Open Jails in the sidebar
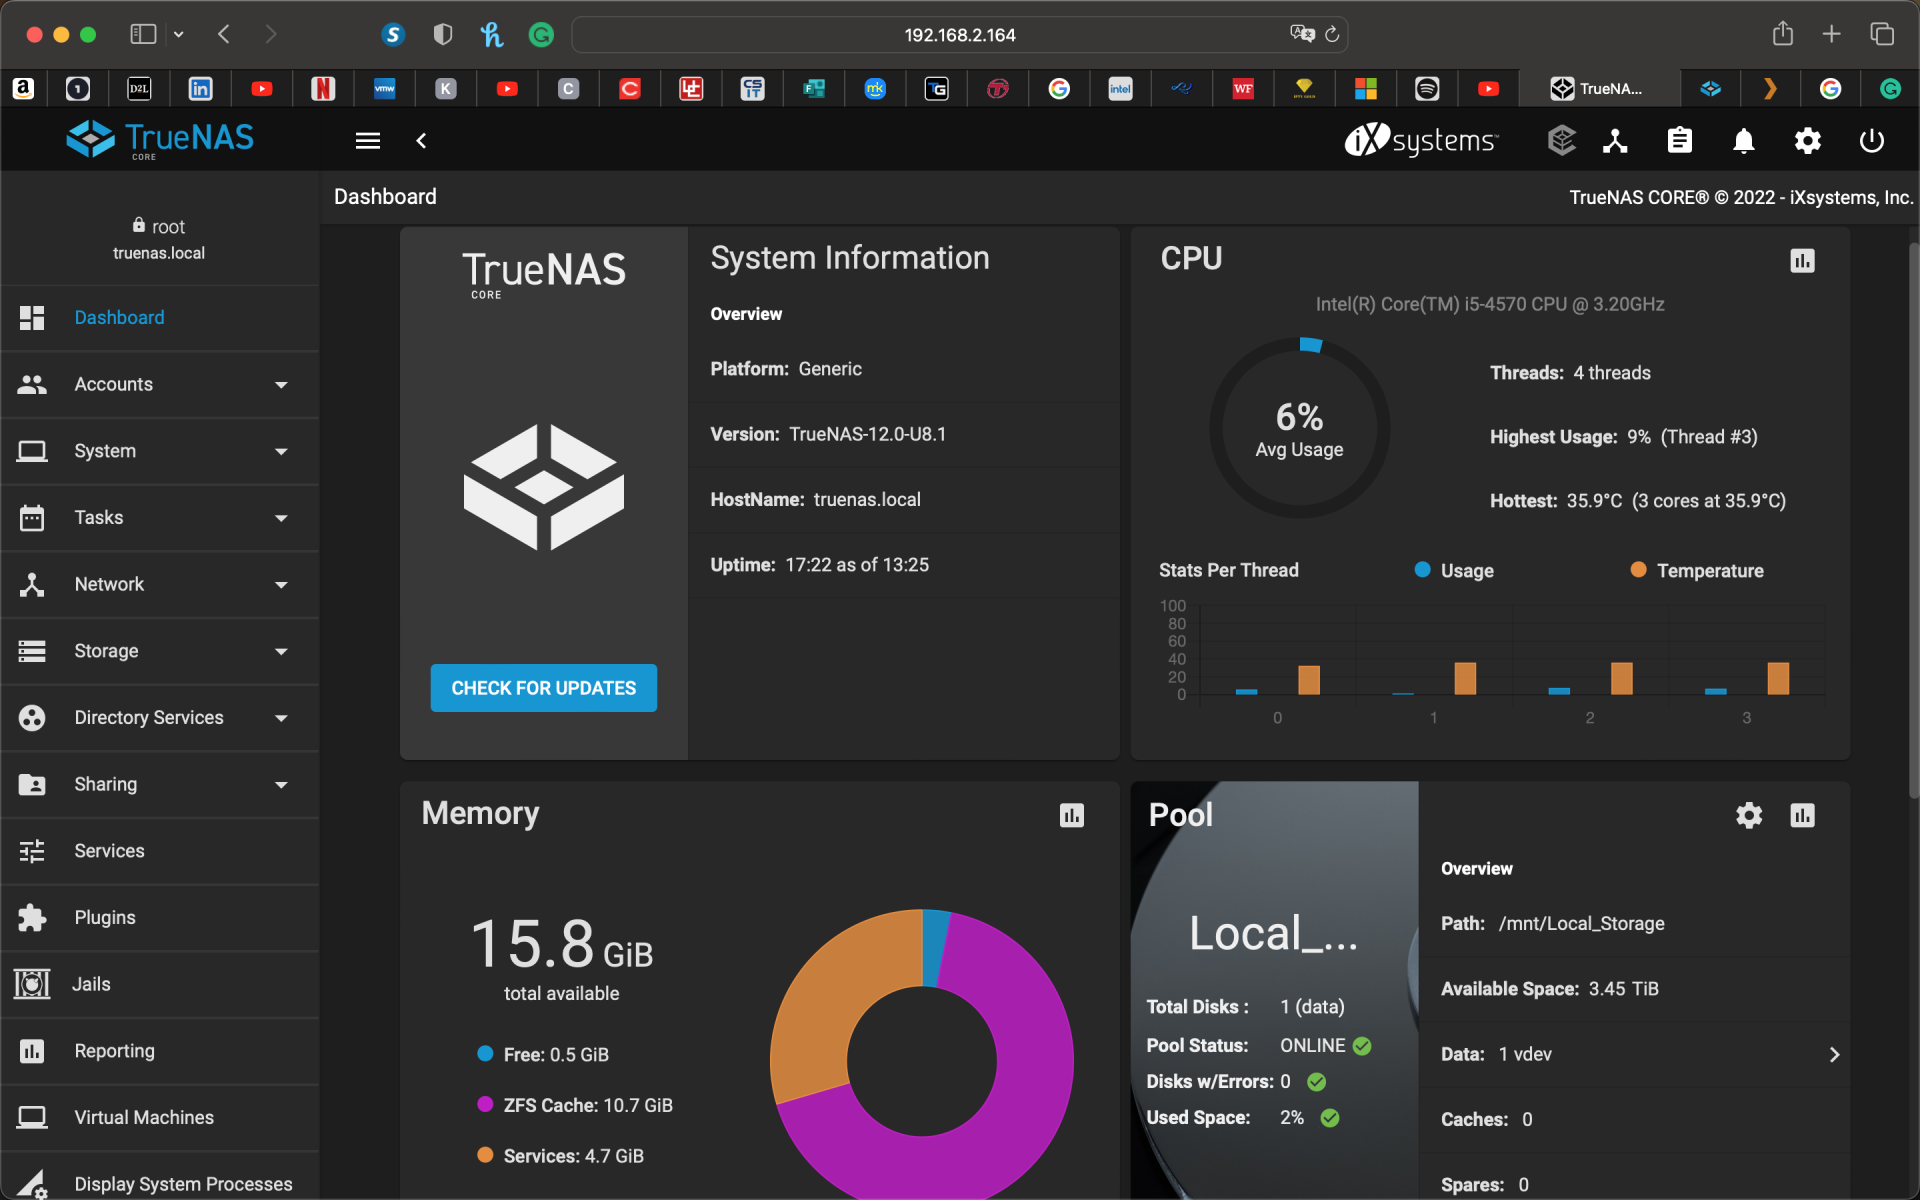 pos(160,985)
